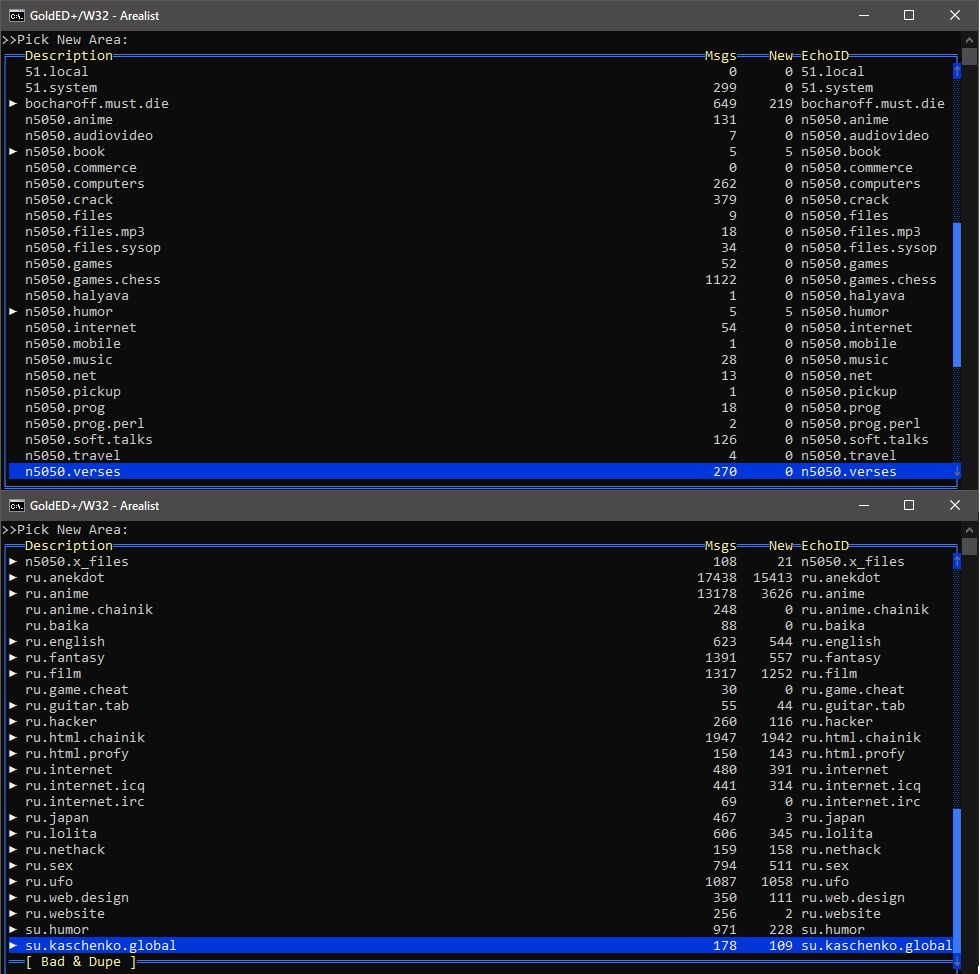This screenshot has width=980, height=974.
Task: Click the marker arrow beside ru.internet.icq
Action: point(12,786)
